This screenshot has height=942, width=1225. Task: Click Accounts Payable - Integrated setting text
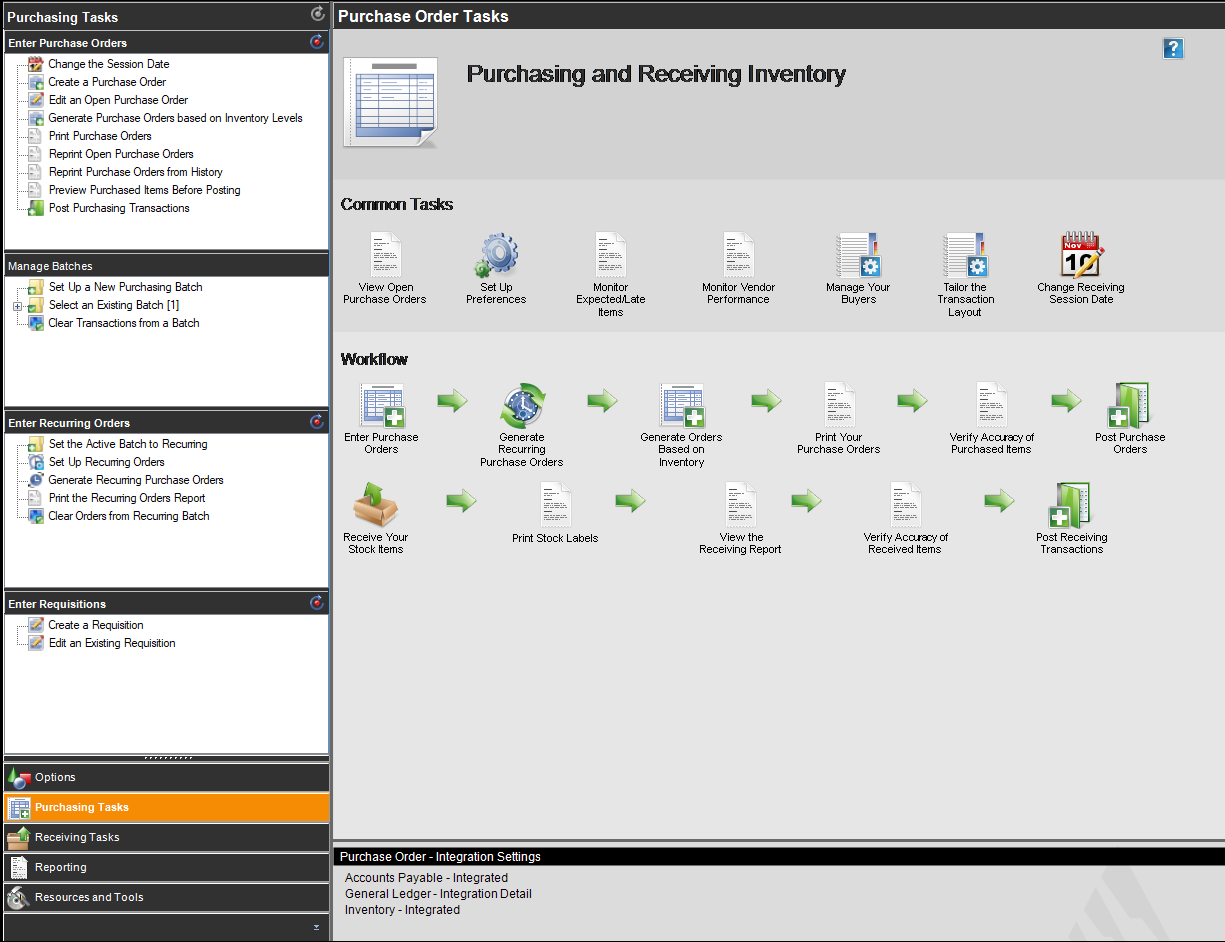pyautogui.click(x=426, y=878)
